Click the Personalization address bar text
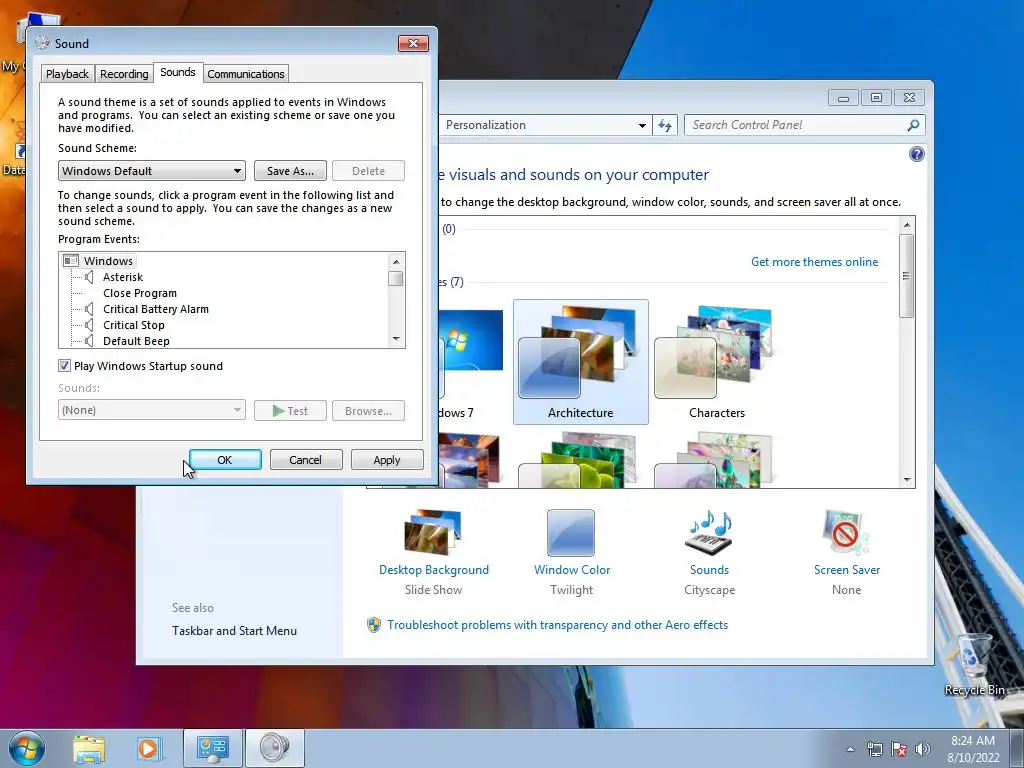This screenshot has height=768, width=1024. pos(486,125)
